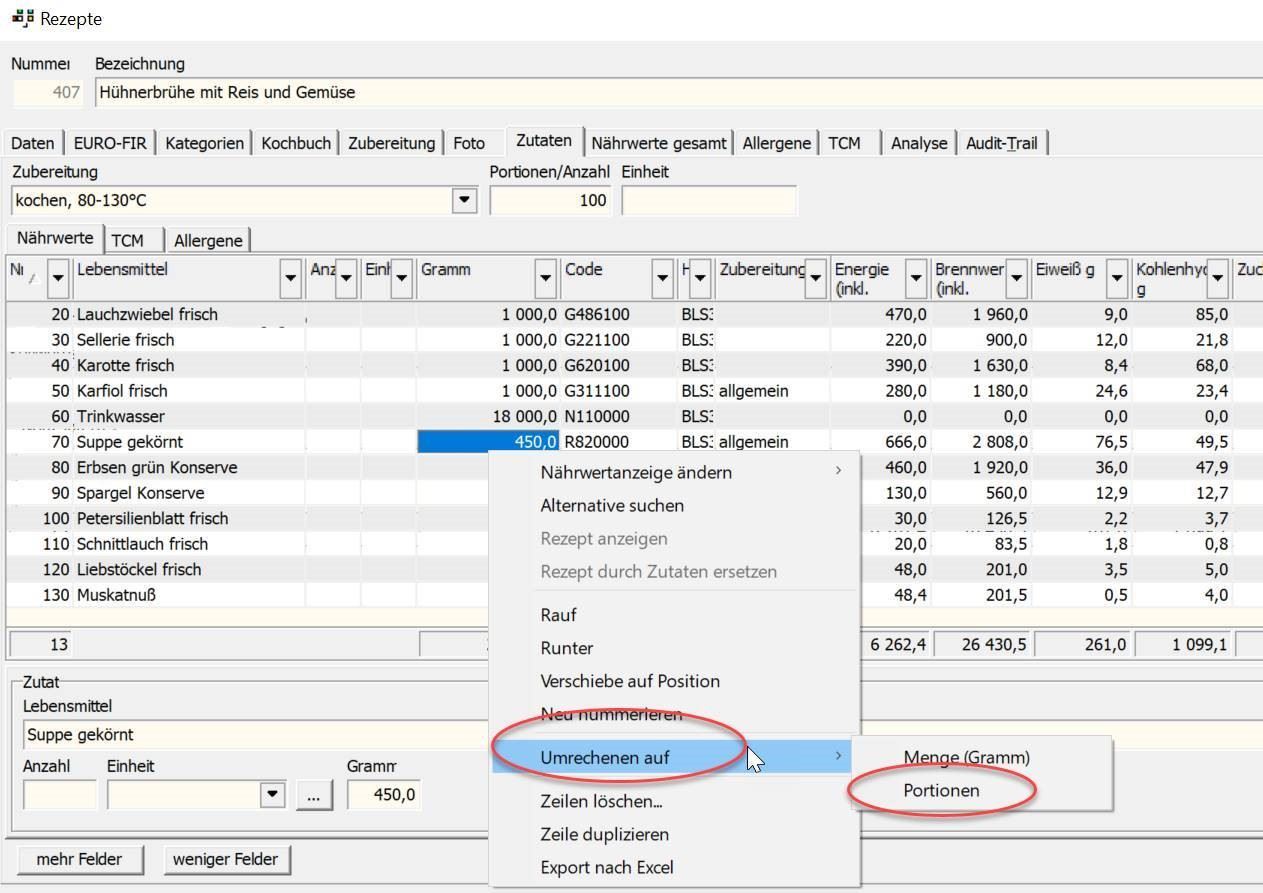This screenshot has width=1263, height=893.
Task: Open the Zubereitung combo box dropdown
Action: point(464,200)
